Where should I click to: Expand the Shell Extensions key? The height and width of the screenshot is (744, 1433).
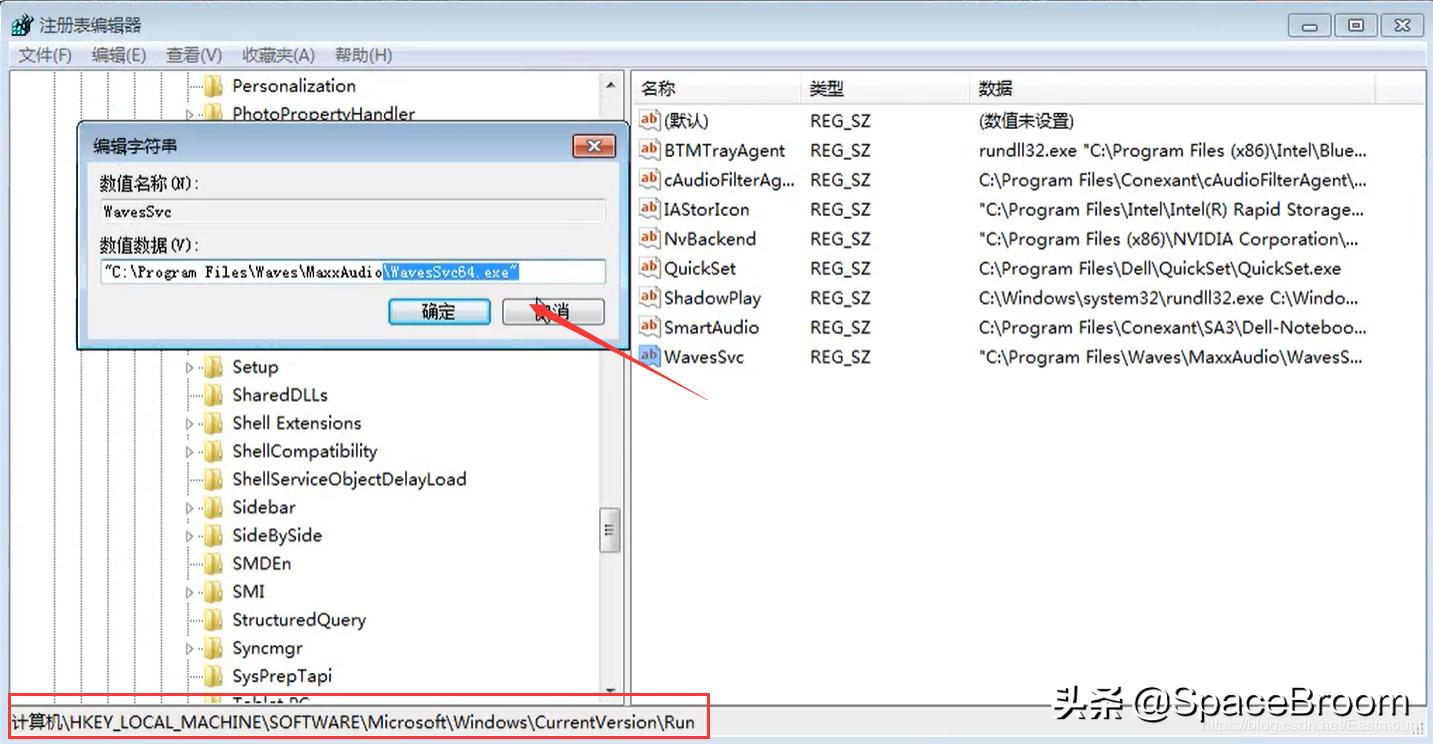coord(190,423)
